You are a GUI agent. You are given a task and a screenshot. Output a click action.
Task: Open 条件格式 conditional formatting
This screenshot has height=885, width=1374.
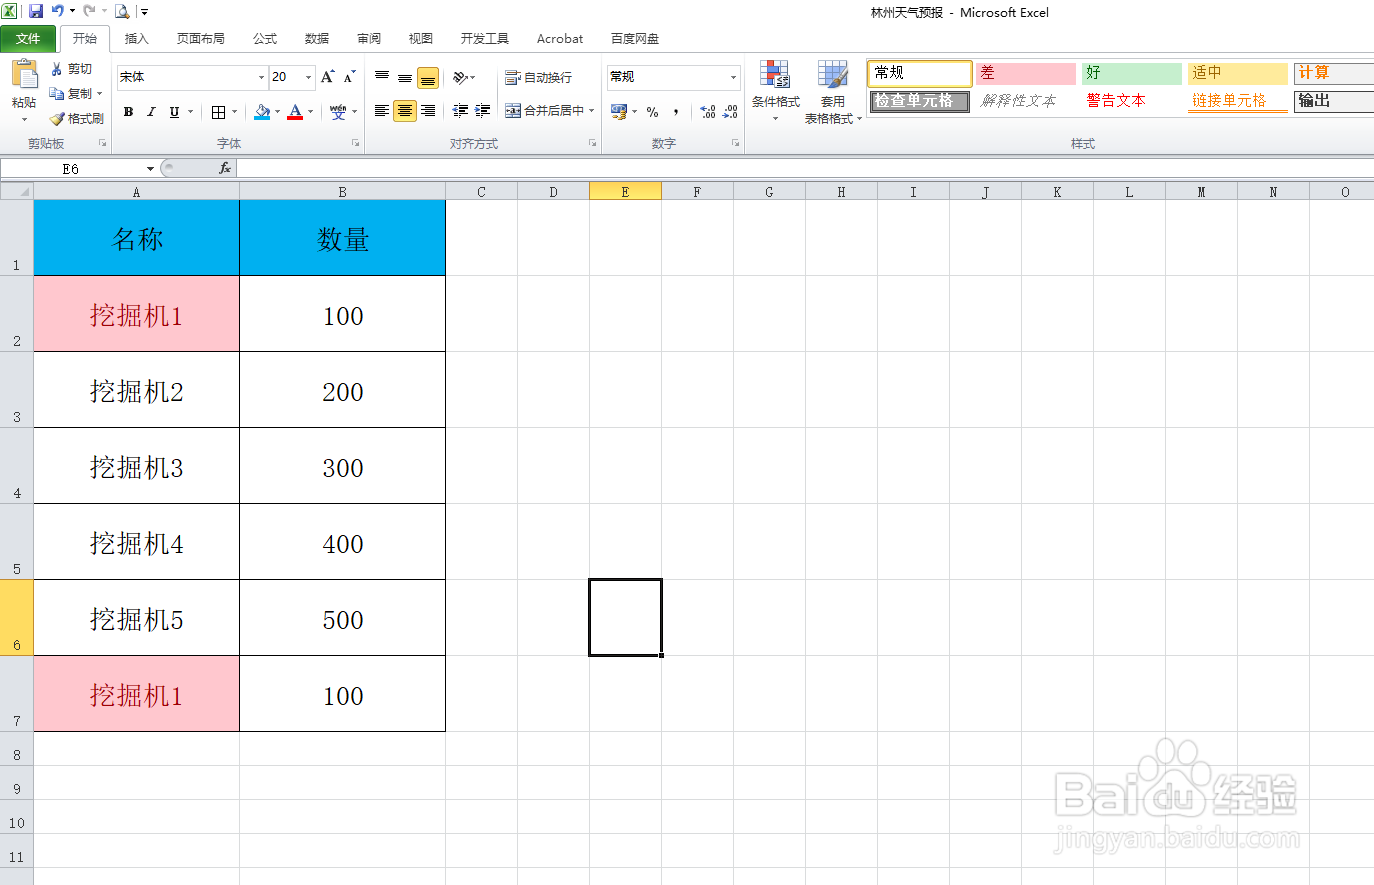click(775, 90)
